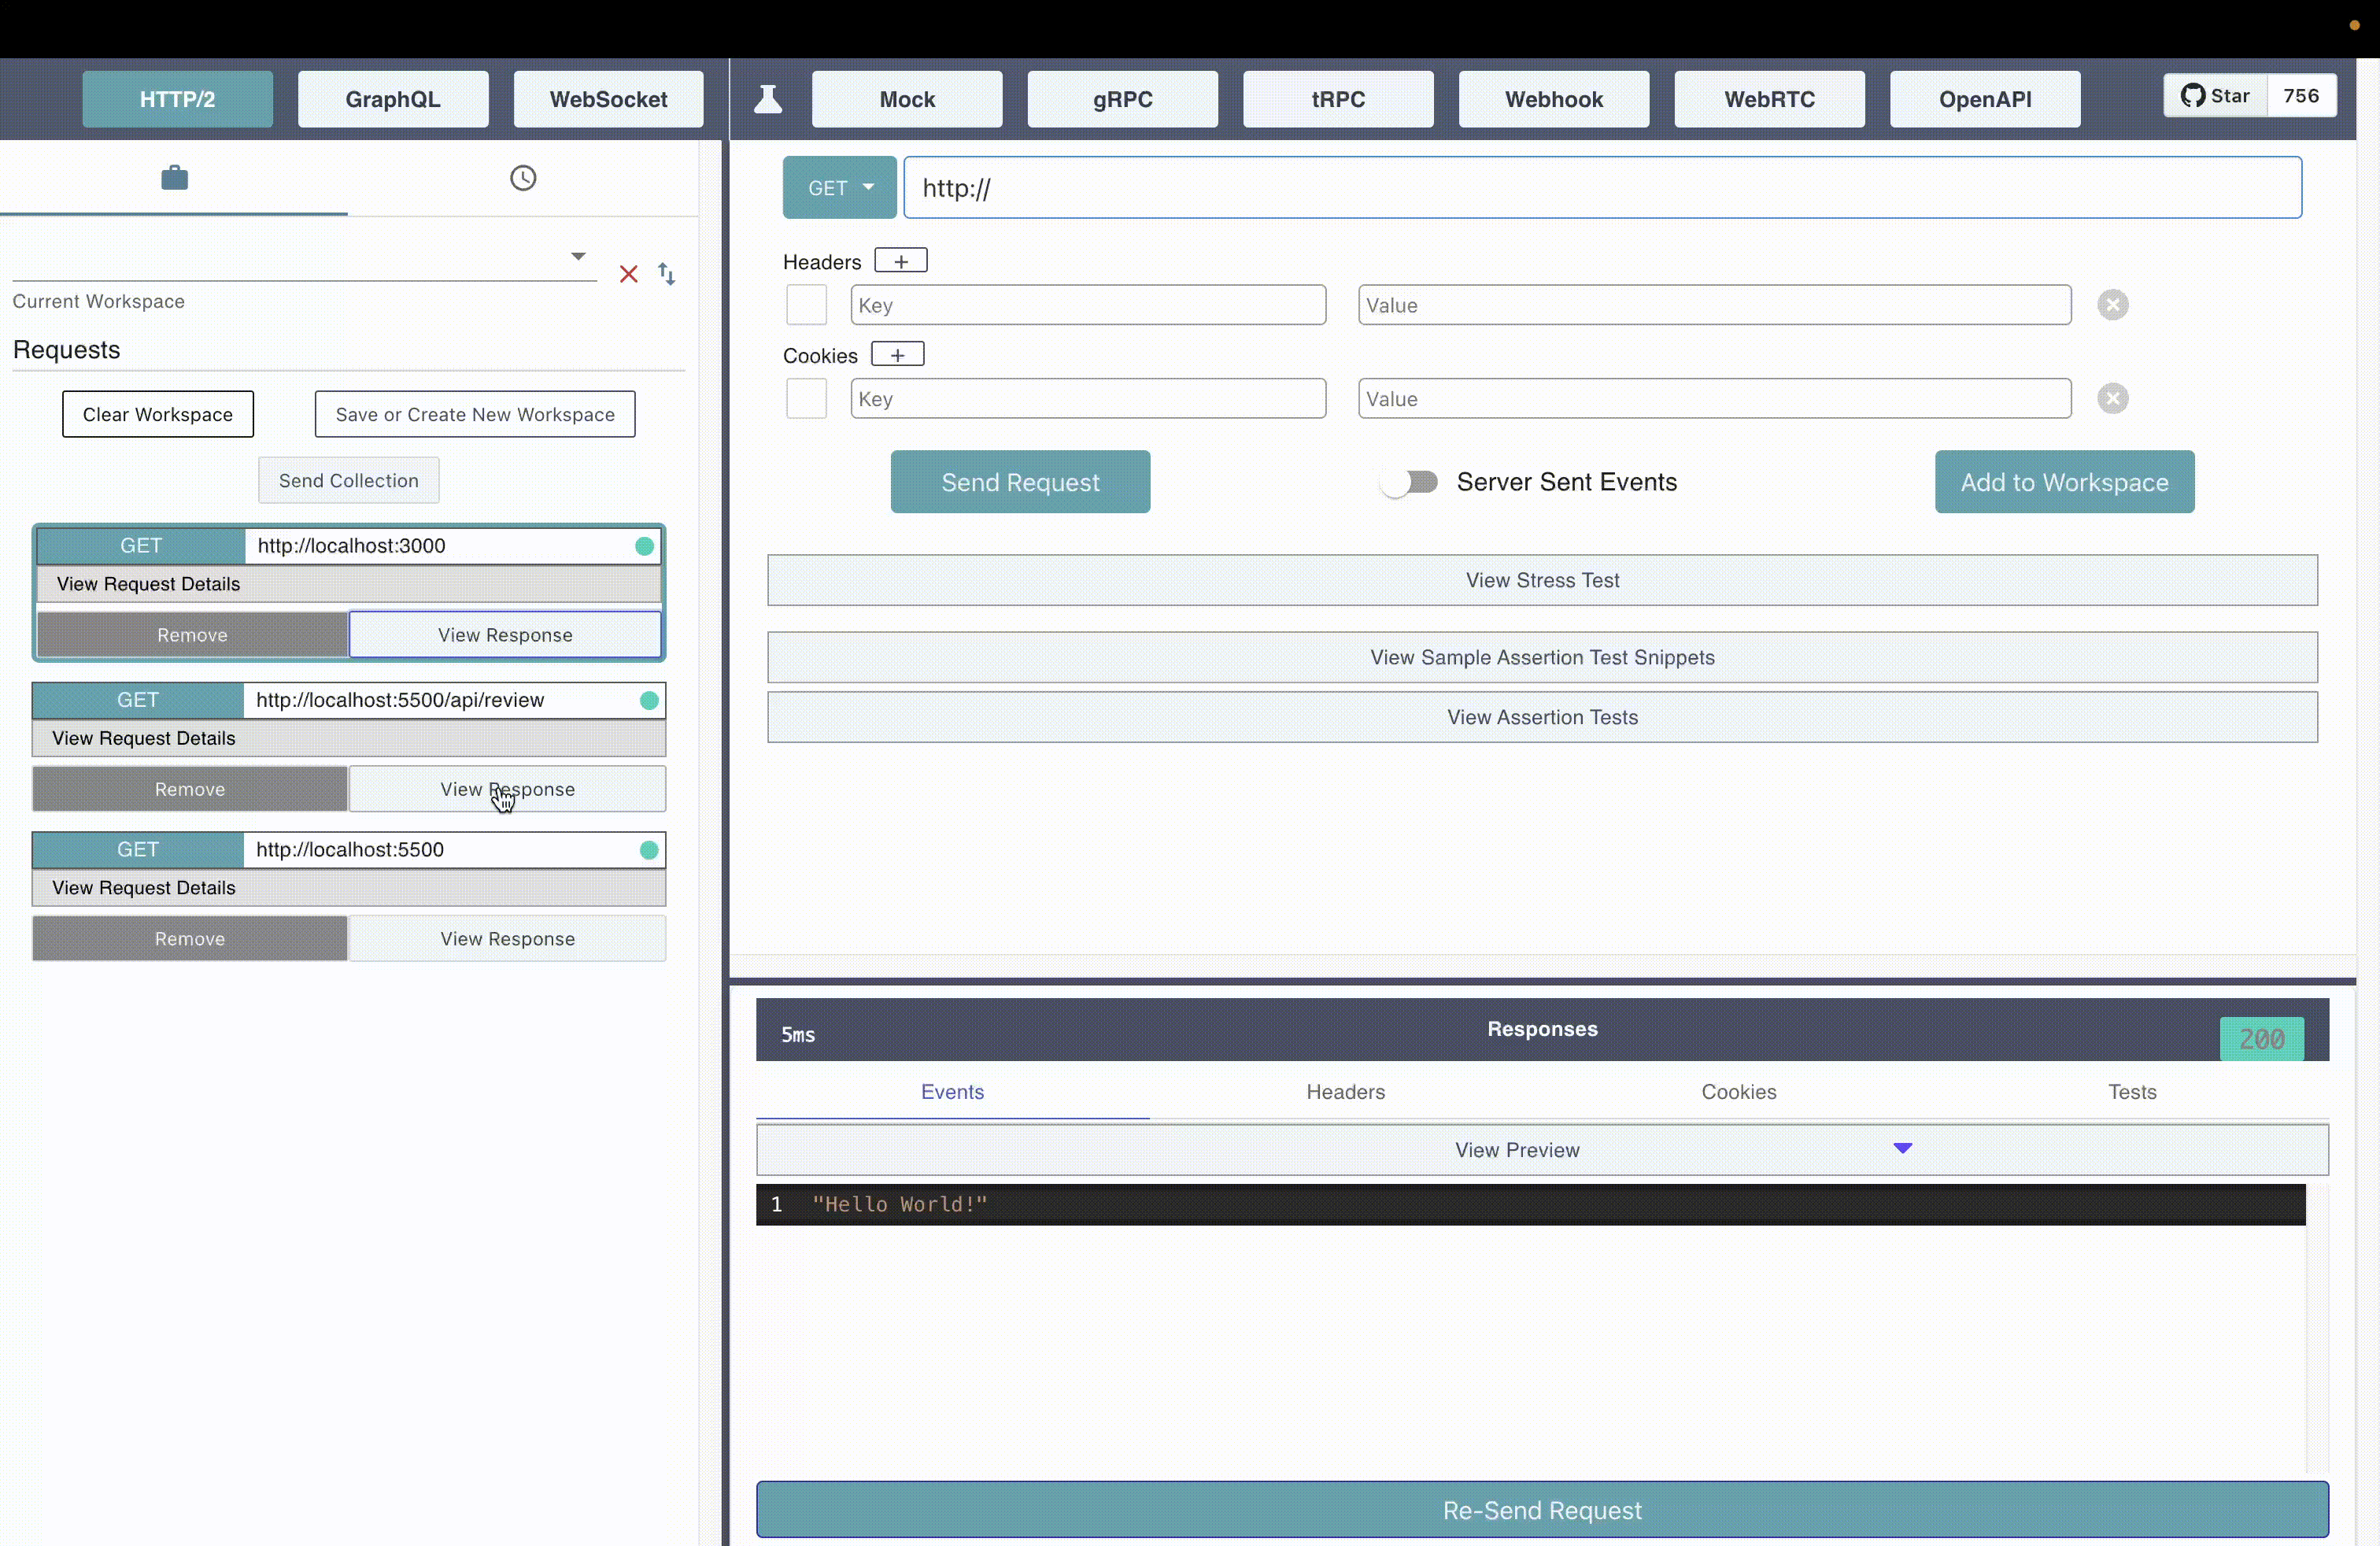Screen dimensions: 2380x1546
Task: Expand the GET method dropdown
Action: [840, 187]
